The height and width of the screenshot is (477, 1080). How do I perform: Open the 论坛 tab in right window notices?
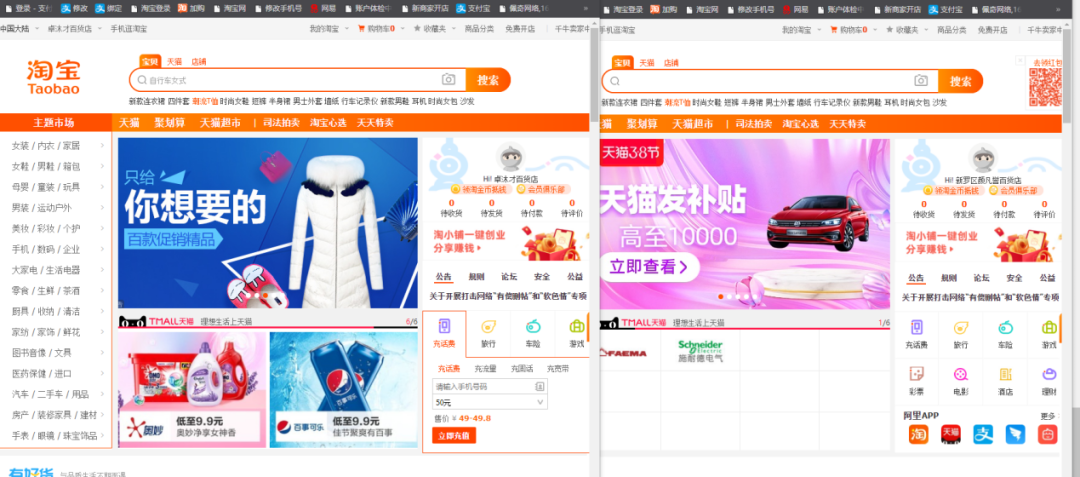click(x=982, y=278)
